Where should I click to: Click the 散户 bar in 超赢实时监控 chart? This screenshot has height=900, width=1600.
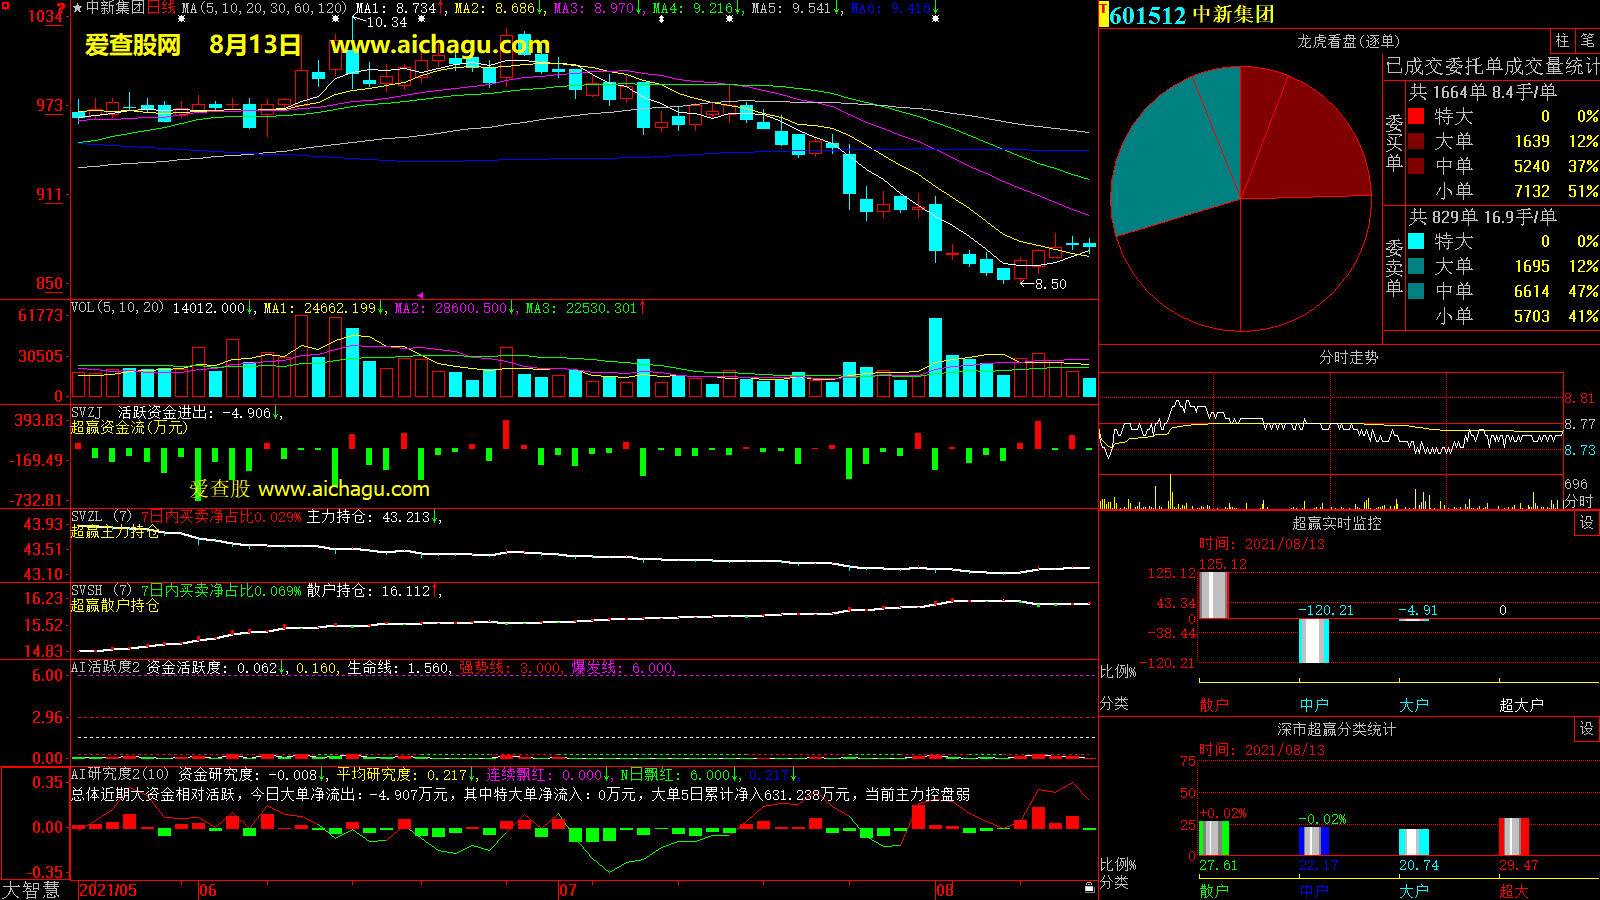(1213, 595)
